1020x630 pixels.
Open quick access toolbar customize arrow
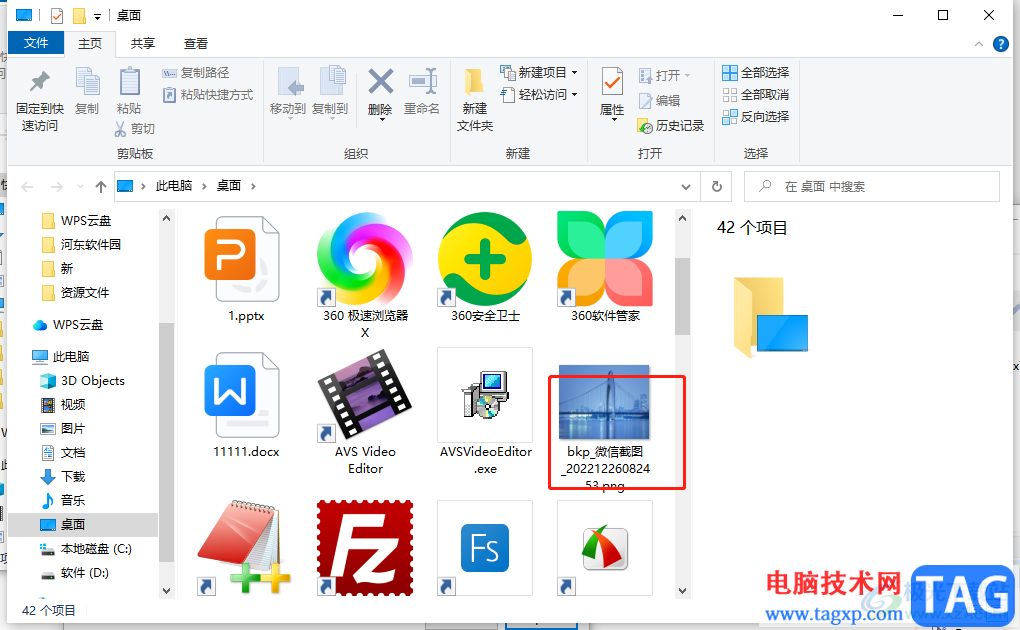(98, 16)
